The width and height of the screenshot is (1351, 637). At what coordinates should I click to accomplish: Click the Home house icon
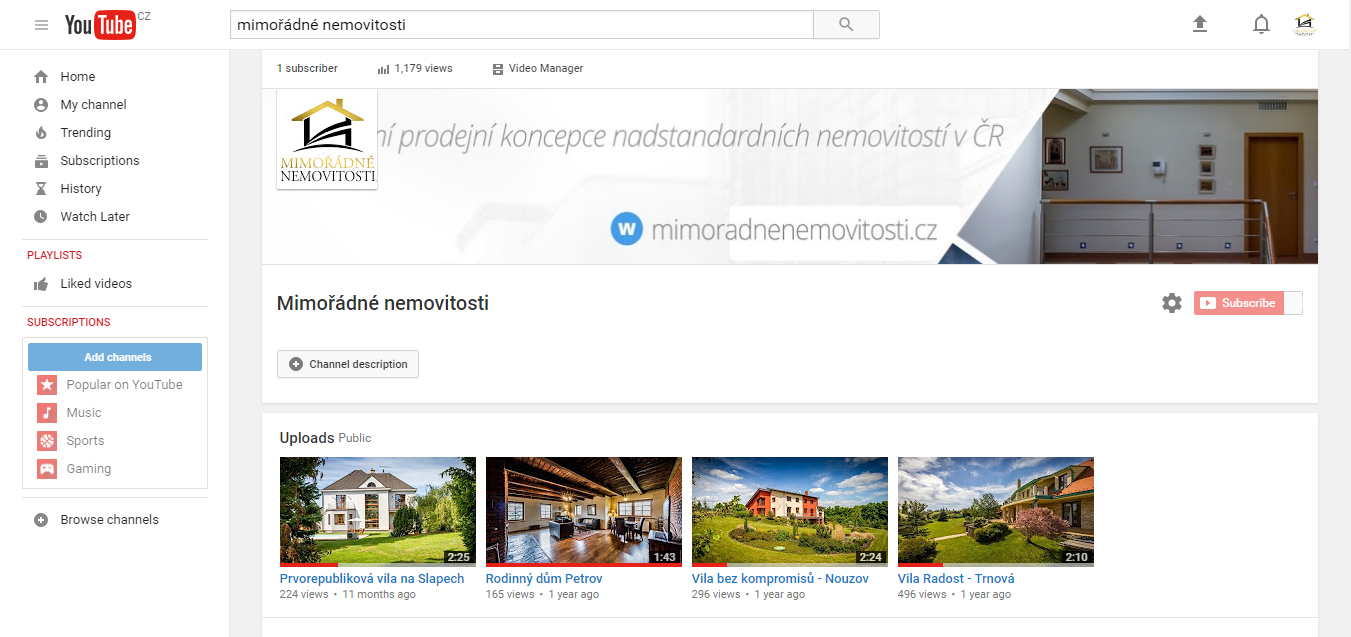41,77
